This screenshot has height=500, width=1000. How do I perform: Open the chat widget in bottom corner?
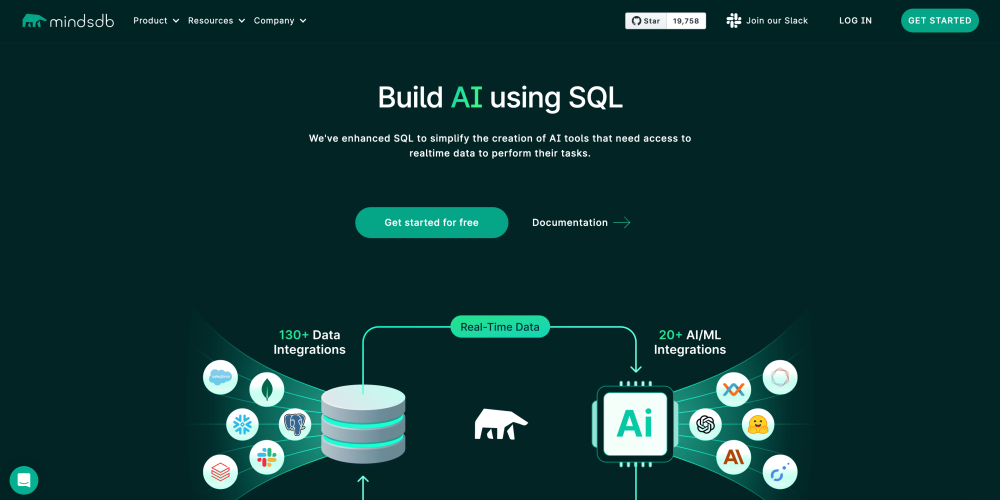pyautogui.click(x=24, y=480)
